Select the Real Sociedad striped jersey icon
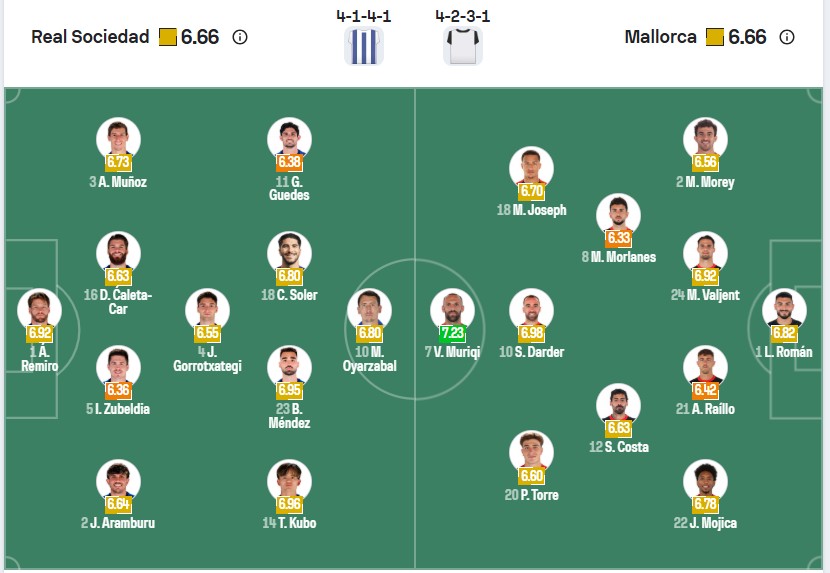This screenshot has height=573, width=830. coord(364,46)
